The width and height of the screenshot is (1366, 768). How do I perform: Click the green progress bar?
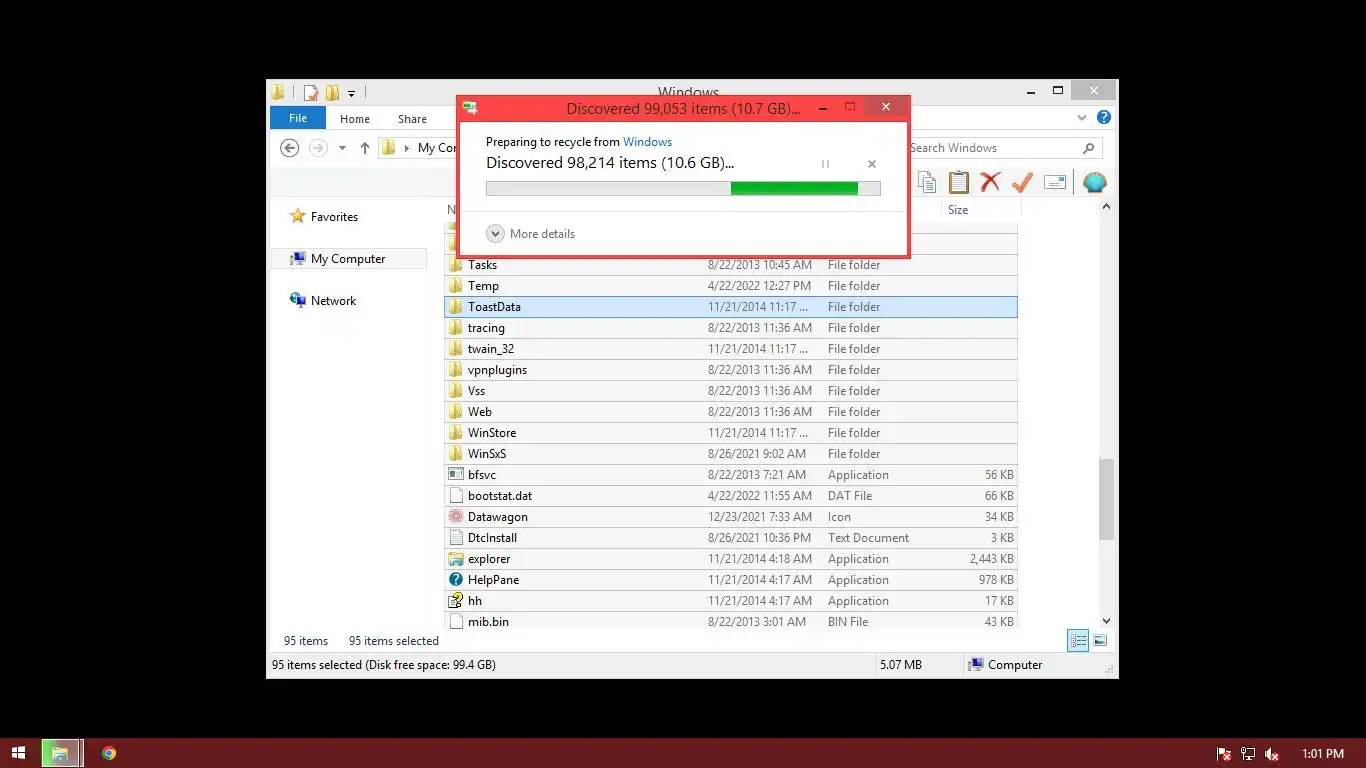[794, 188]
